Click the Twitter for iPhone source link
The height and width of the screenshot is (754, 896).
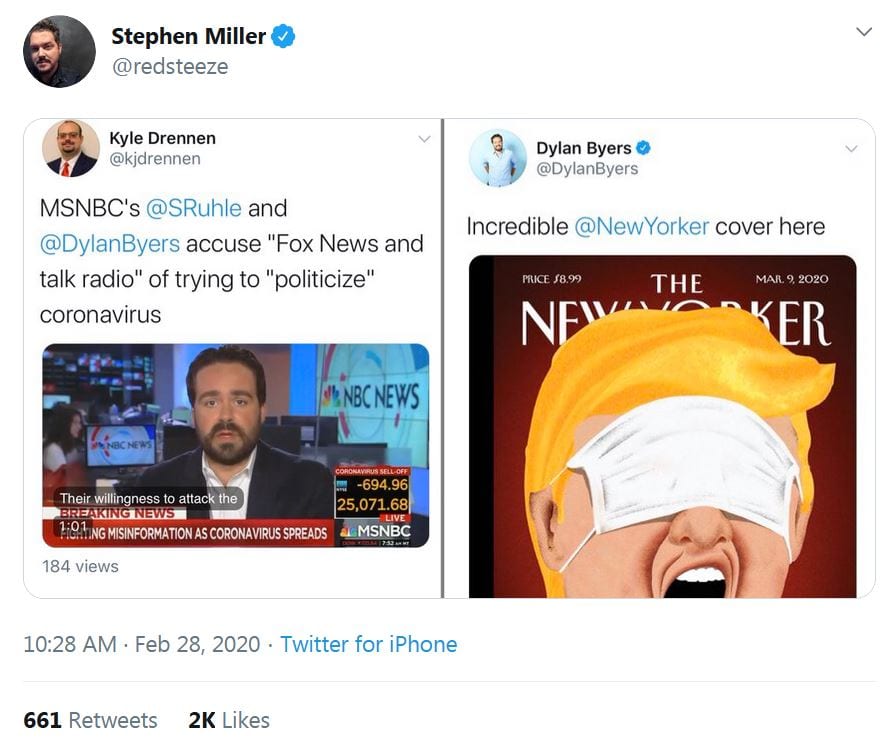pos(368,644)
